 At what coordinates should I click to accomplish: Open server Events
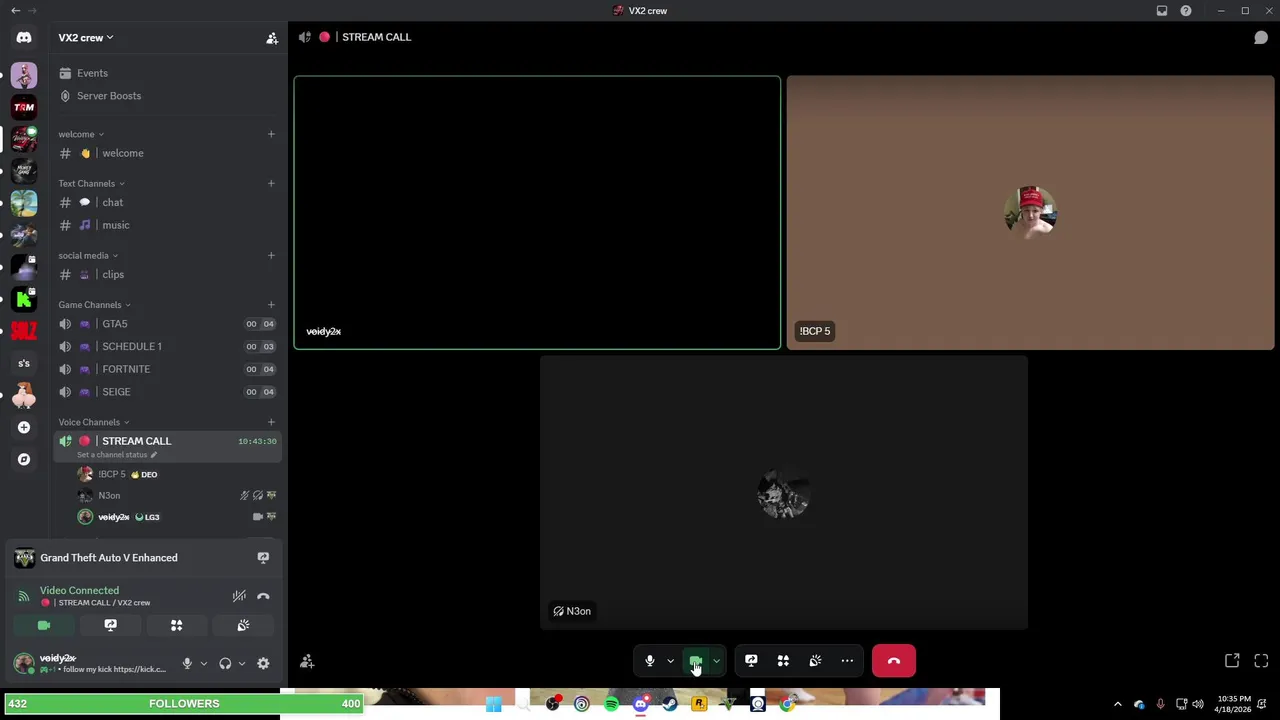(167, 73)
